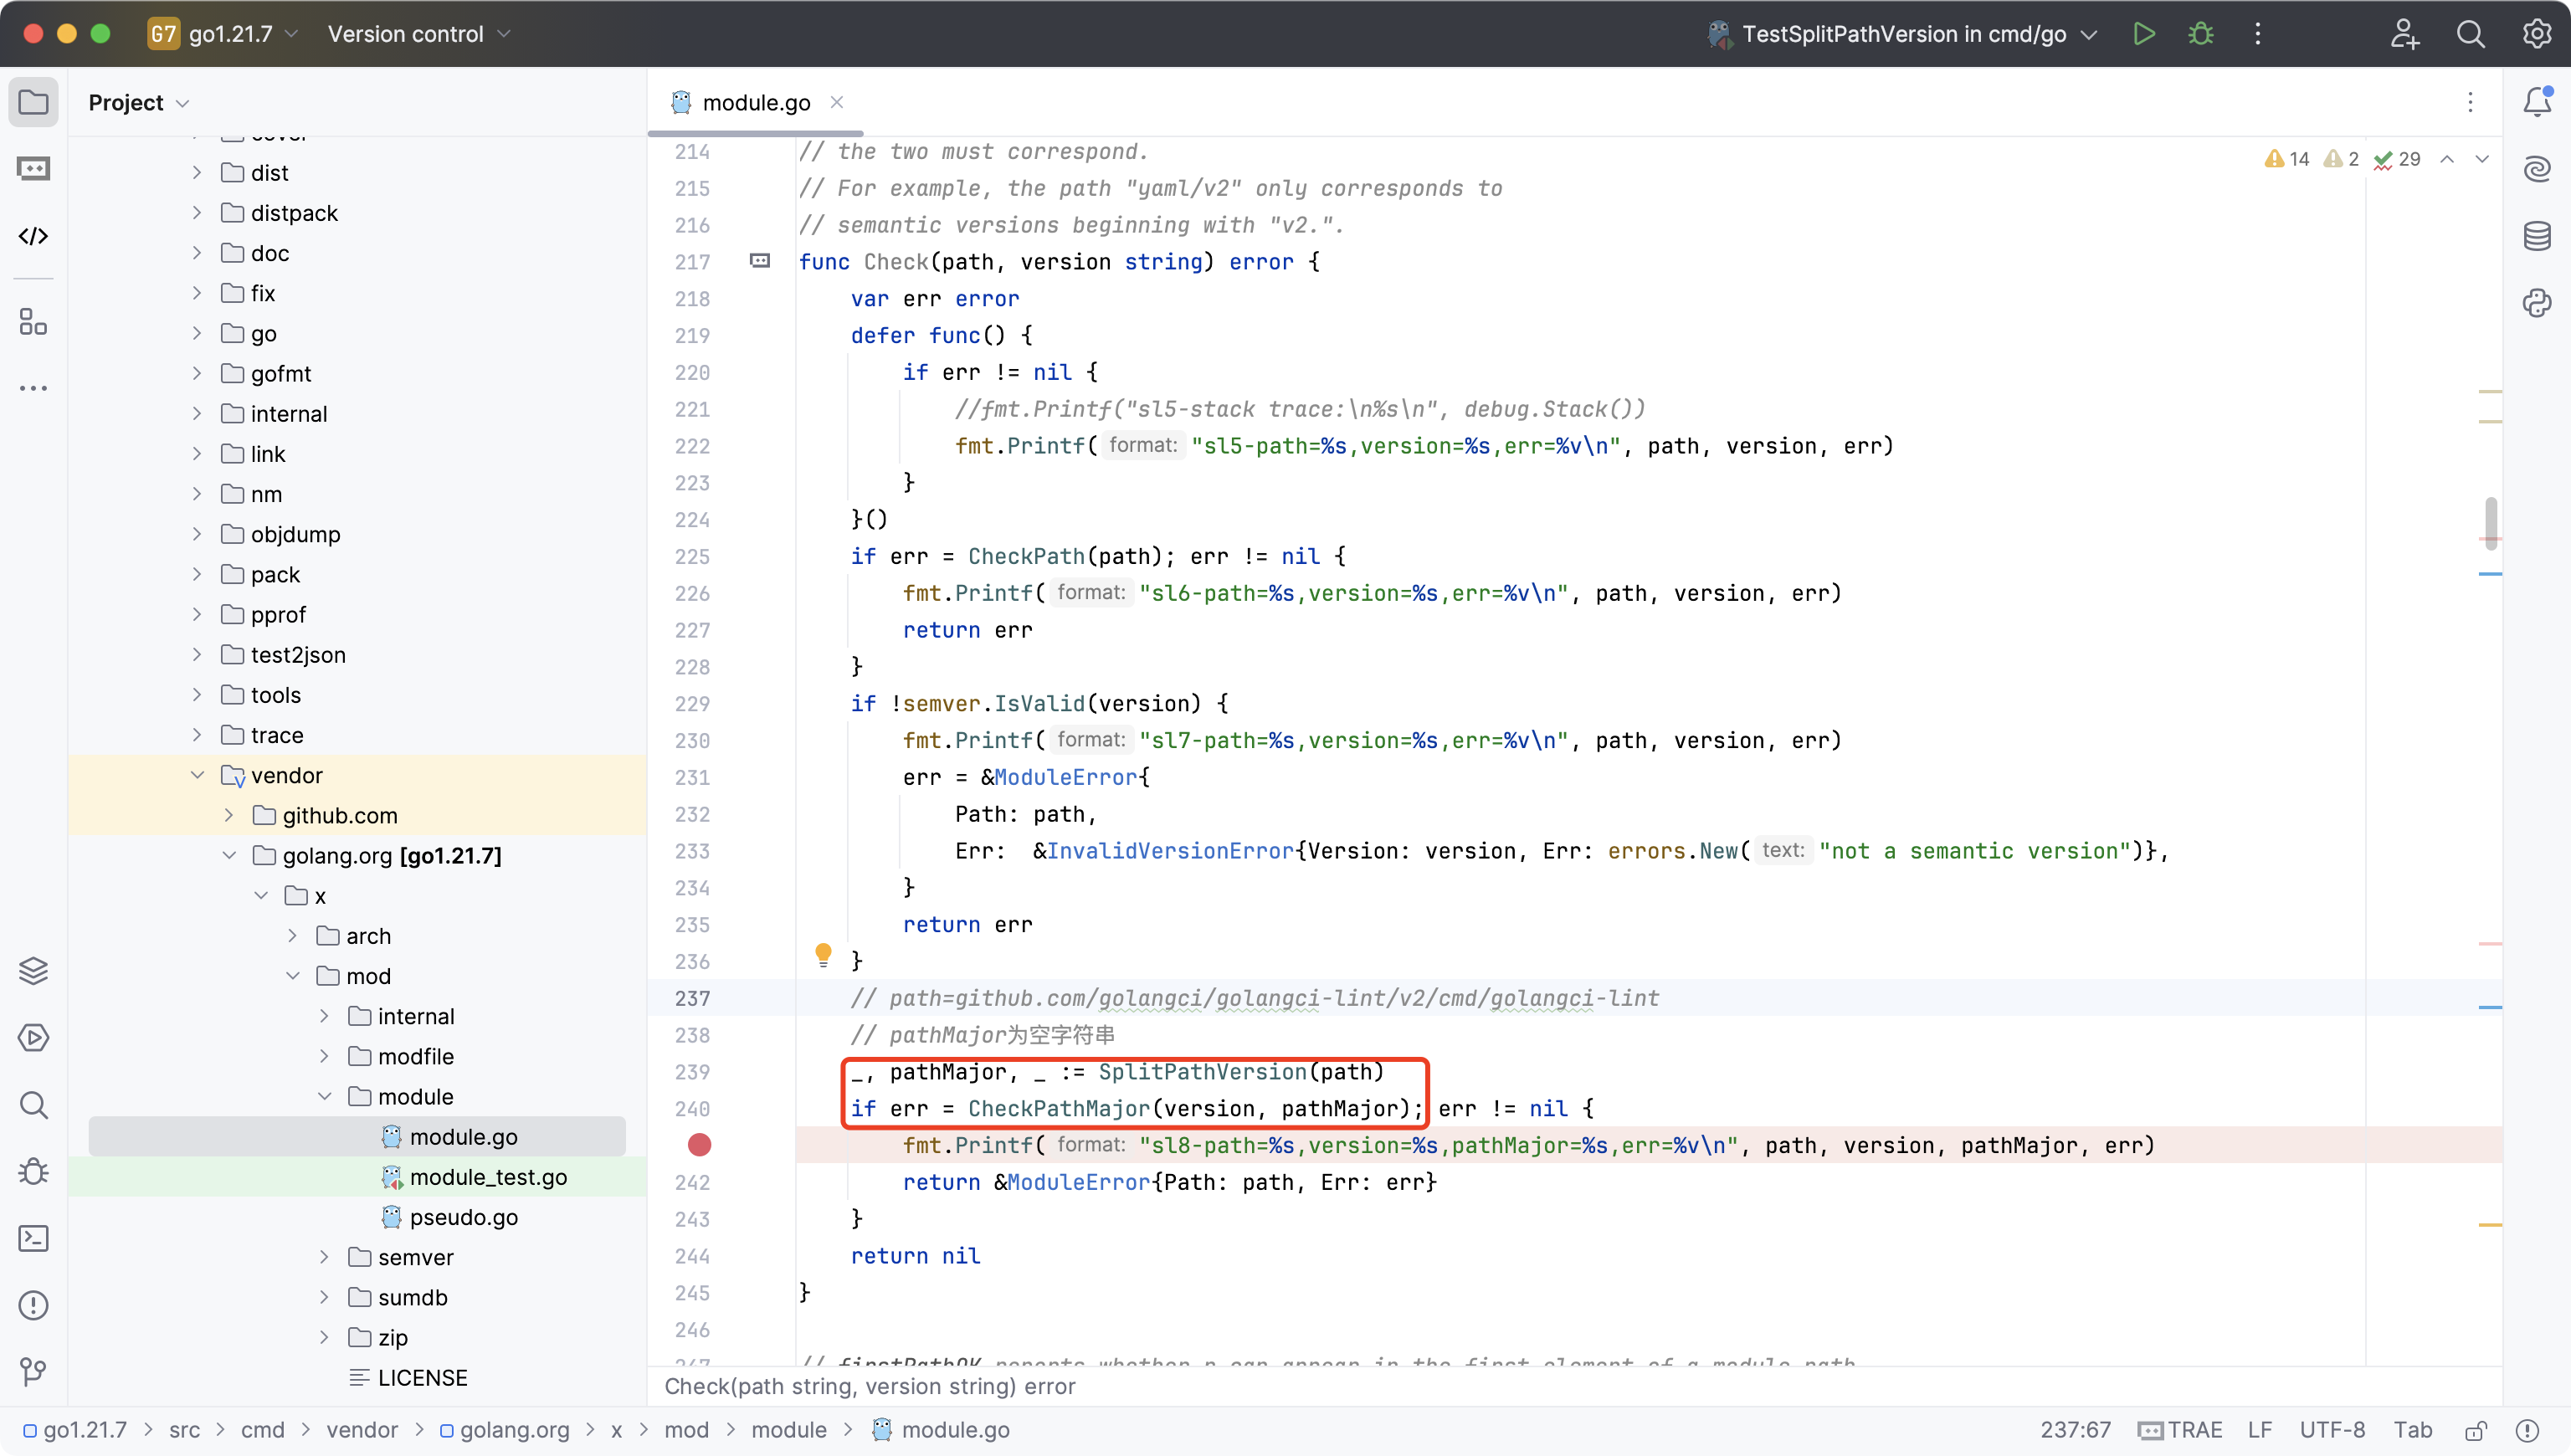Collapse the mod folder
The width and height of the screenshot is (2571, 1456).
pyautogui.click(x=292, y=976)
